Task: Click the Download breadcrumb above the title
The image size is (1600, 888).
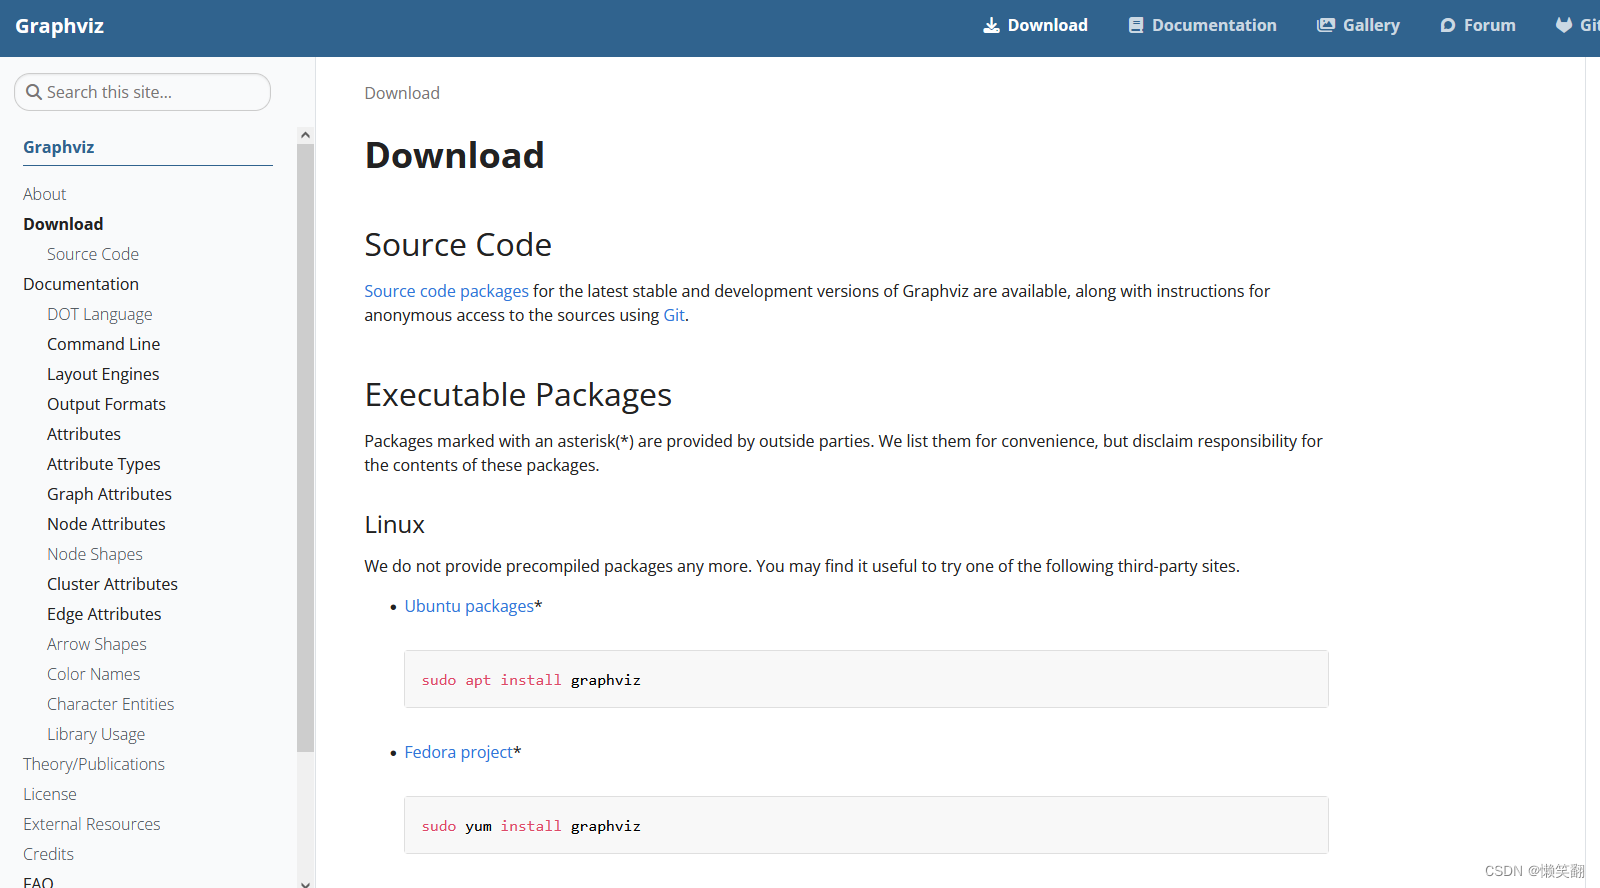Action: pyautogui.click(x=402, y=93)
